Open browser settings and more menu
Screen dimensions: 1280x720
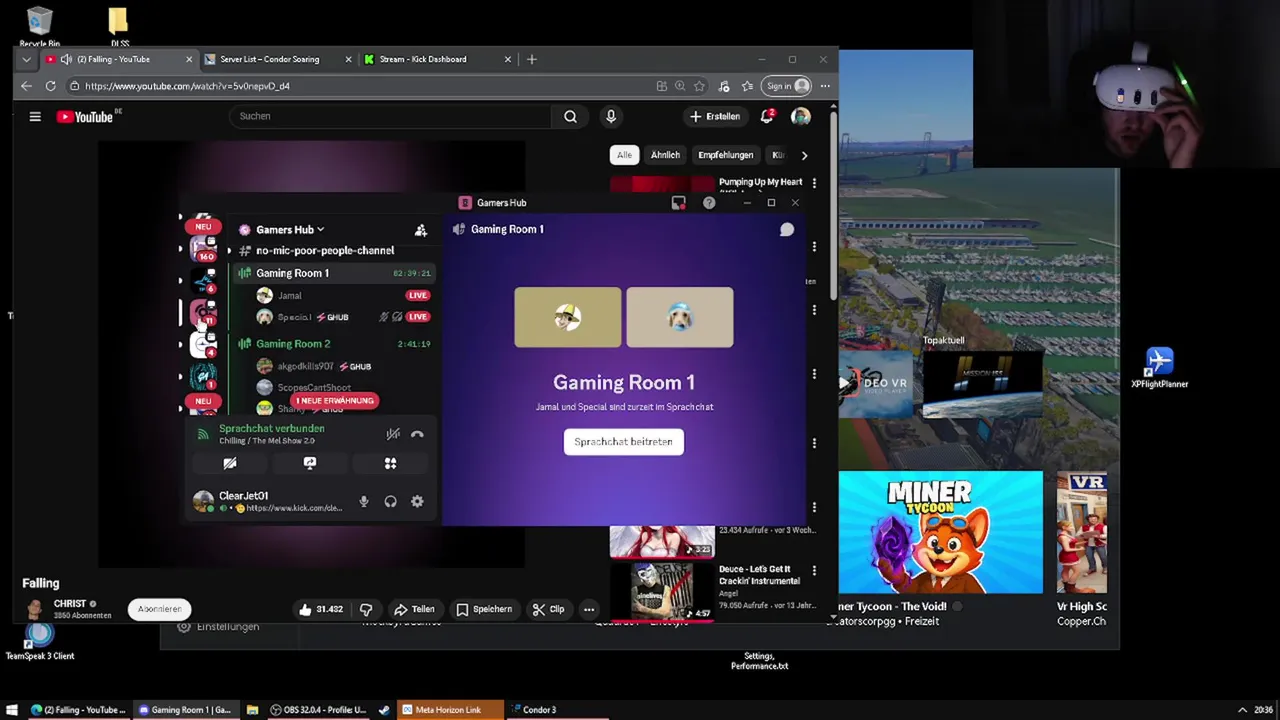click(825, 86)
